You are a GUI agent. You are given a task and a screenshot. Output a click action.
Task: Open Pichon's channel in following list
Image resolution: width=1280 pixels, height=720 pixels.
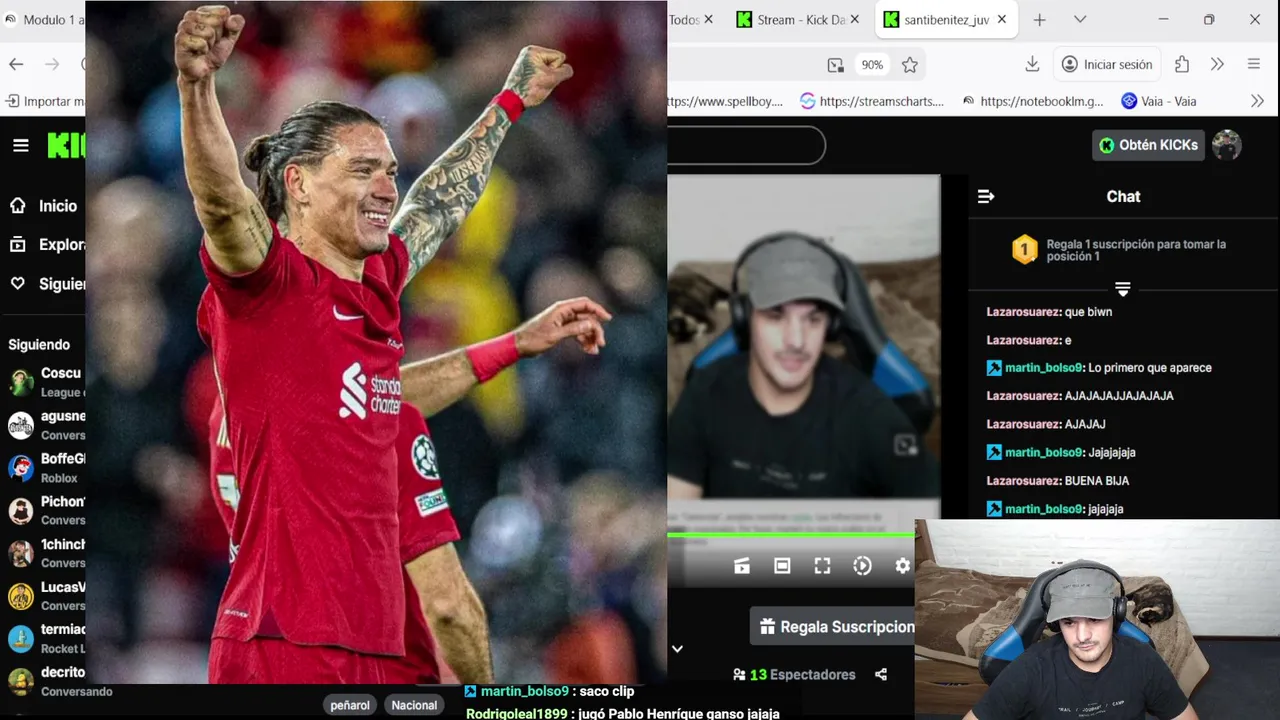coord(45,510)
